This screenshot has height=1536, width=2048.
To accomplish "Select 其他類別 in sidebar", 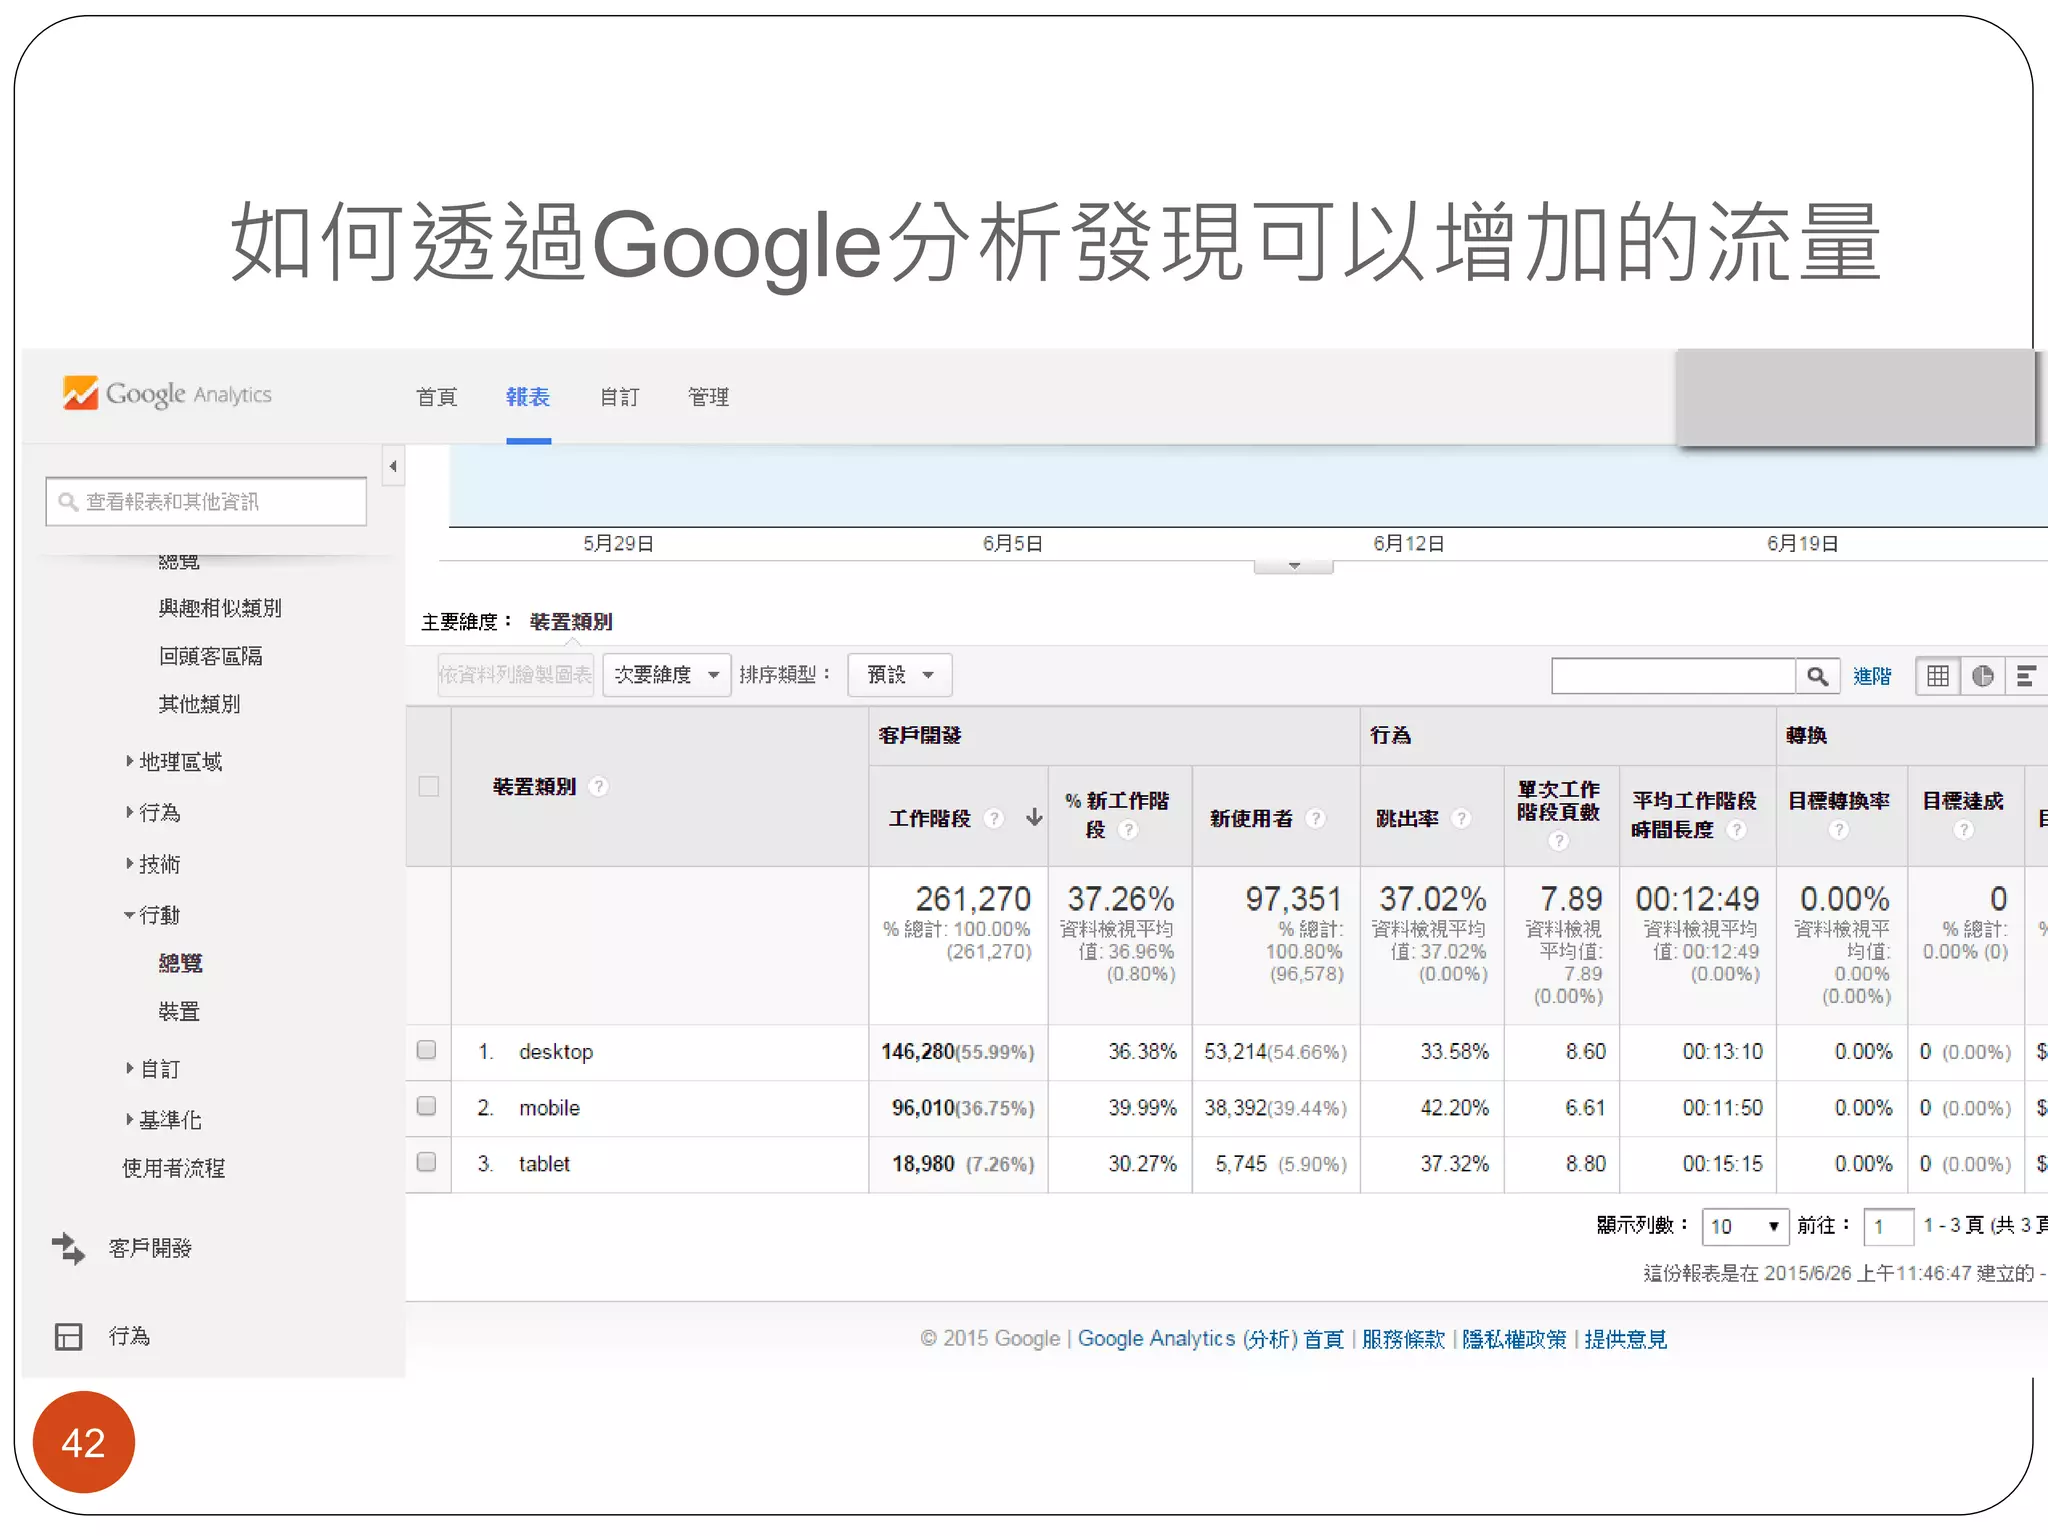I will point(199,704).
